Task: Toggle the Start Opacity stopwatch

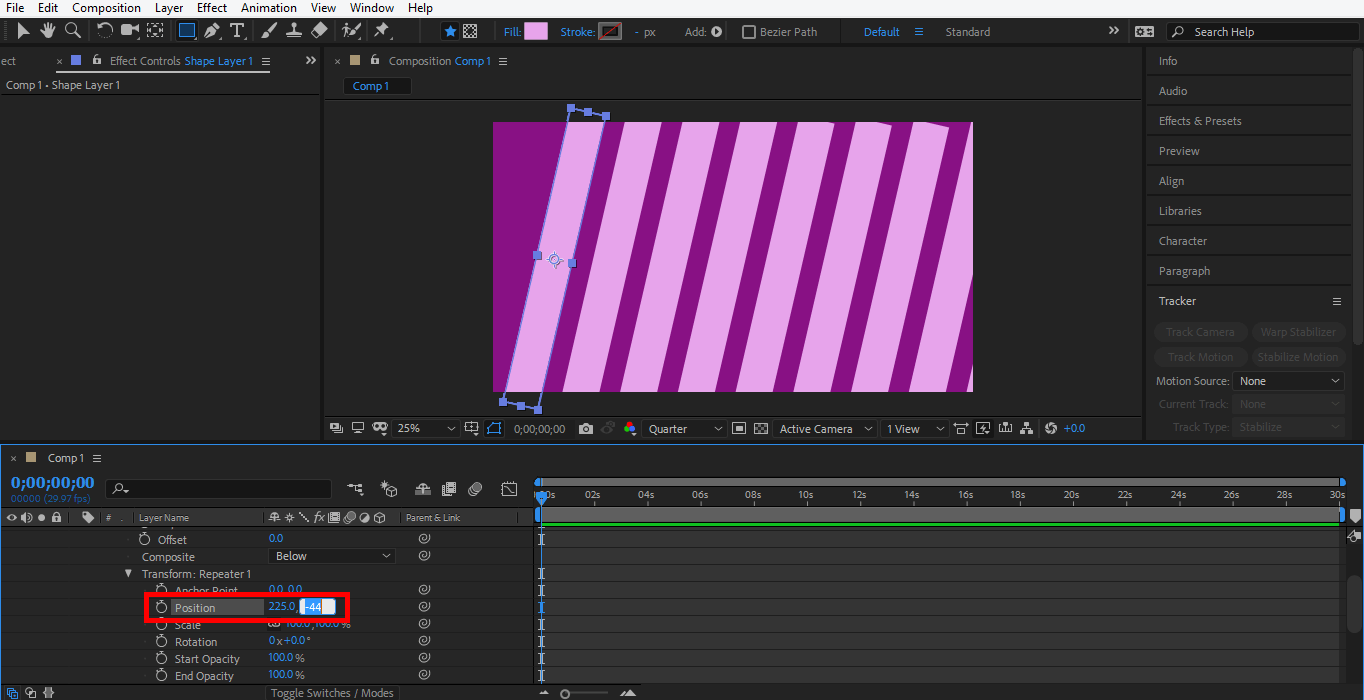Action: (x=161, y=658)
